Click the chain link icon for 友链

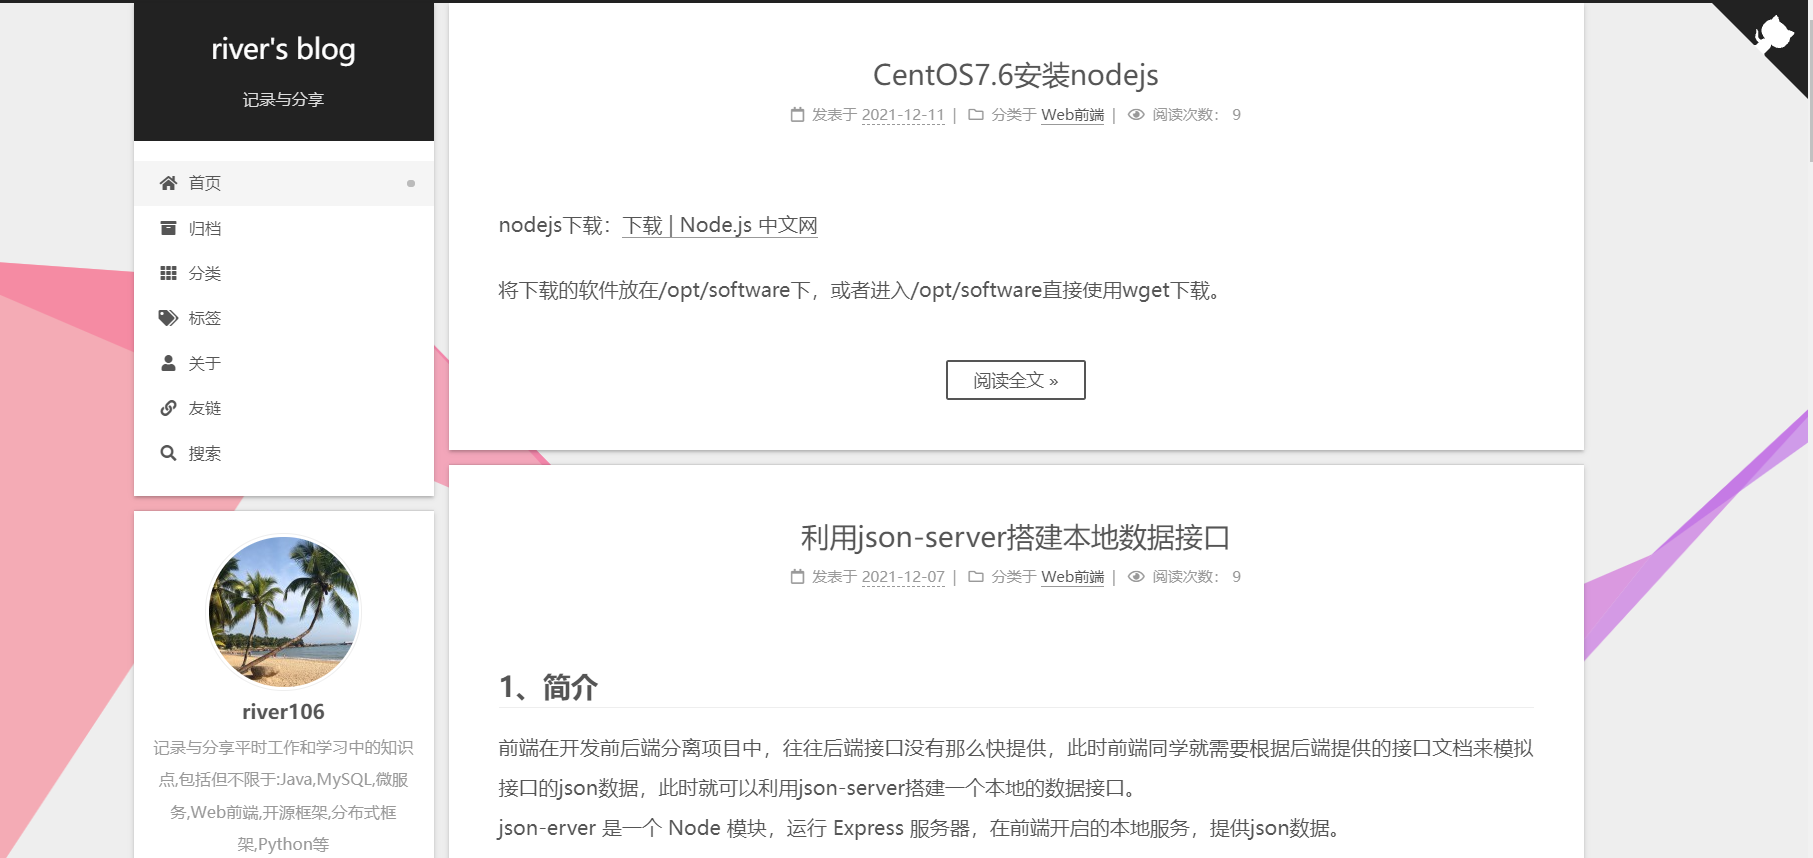coord(168,408)
